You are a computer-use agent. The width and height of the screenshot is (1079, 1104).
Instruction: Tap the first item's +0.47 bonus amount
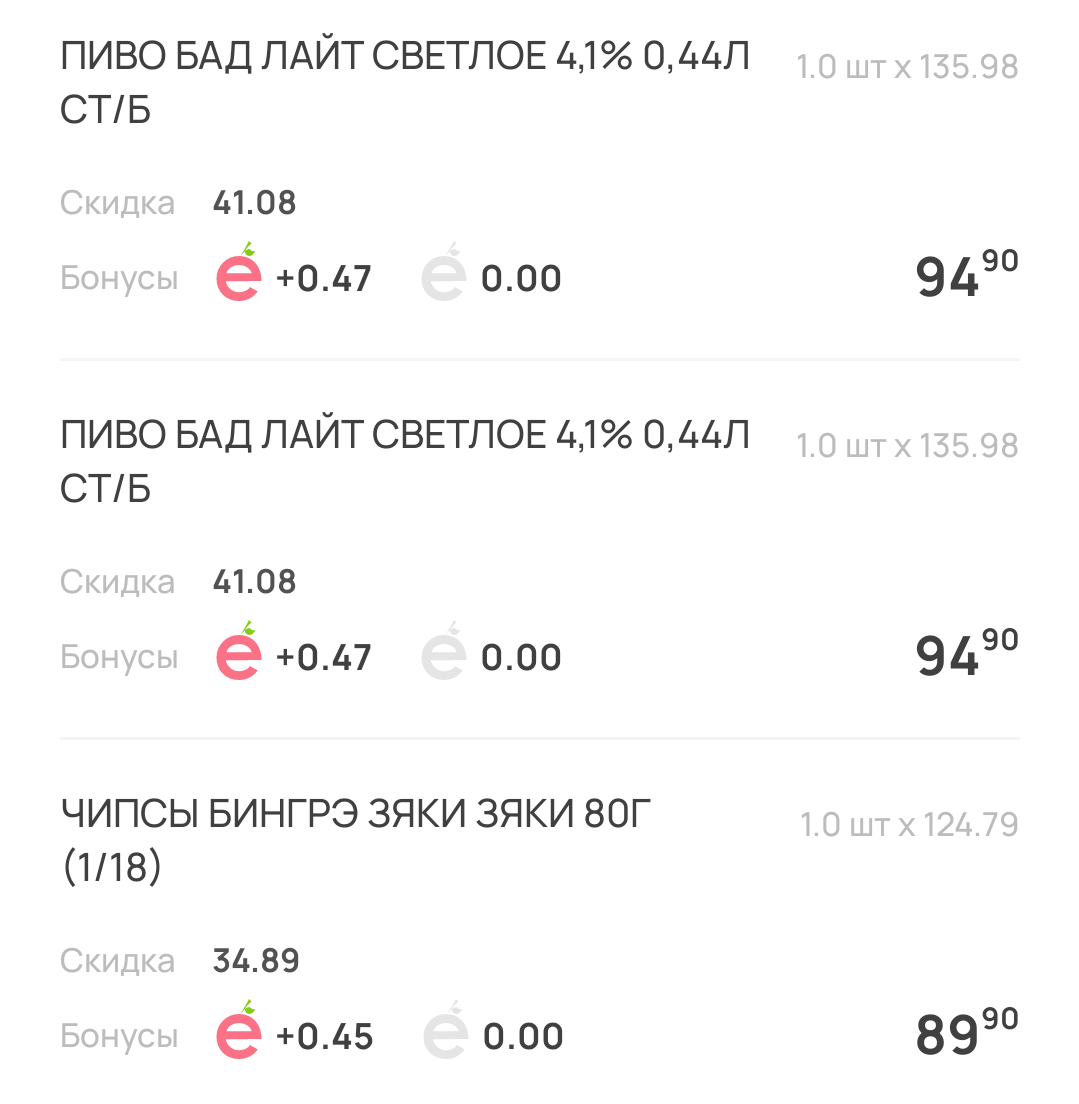[324, 279]
